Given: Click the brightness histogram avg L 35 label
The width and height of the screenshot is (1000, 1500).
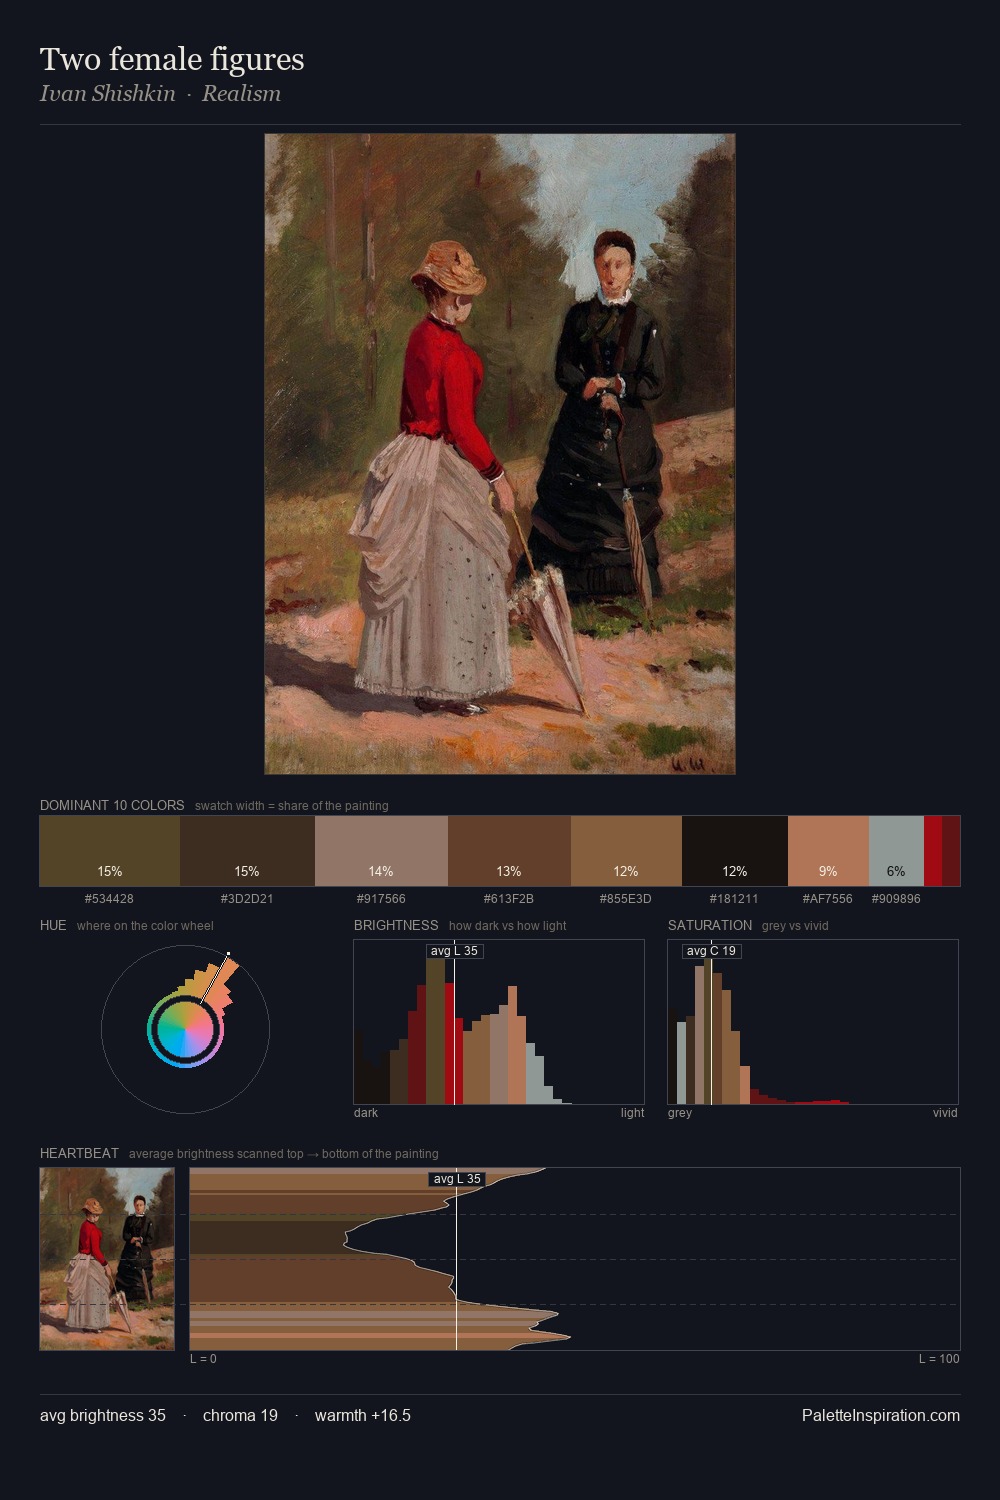Looking at the screenshot, I should pos(455,951).
